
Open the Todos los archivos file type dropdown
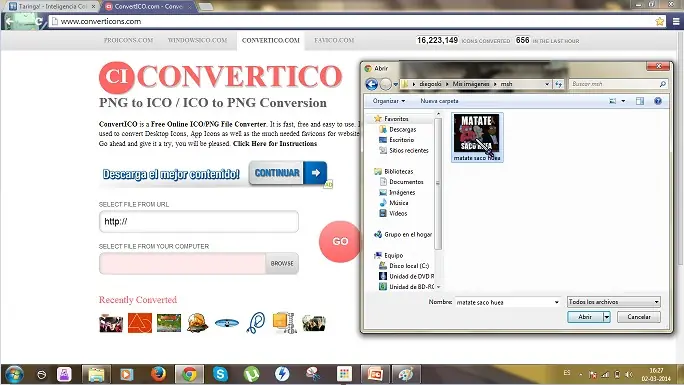[x=614, y=302]
